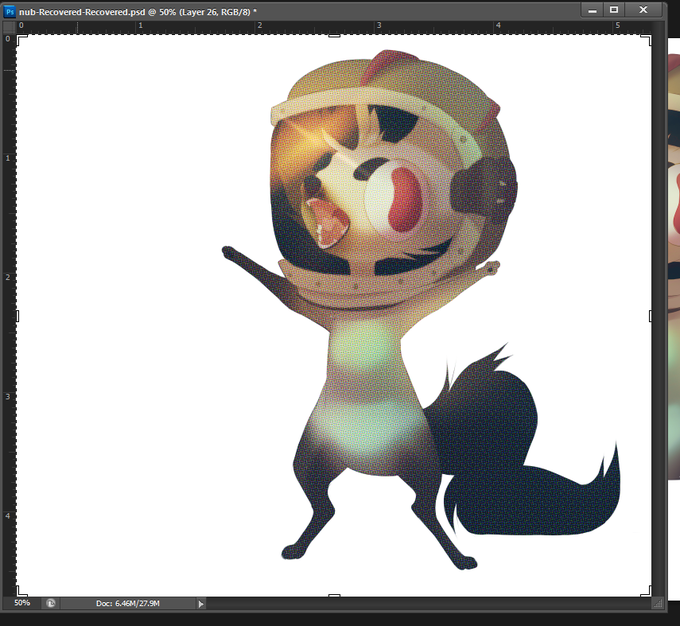Viewport: 680px width, 626px height.
Task: Click the right-middle transform handle
Action: click(x=651, y=316)
